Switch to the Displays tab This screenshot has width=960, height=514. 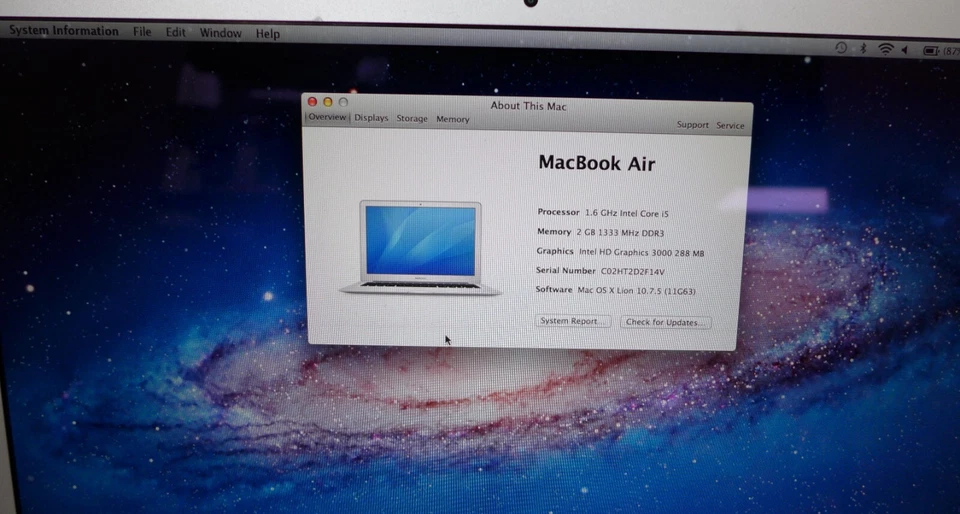coord(371,118)
